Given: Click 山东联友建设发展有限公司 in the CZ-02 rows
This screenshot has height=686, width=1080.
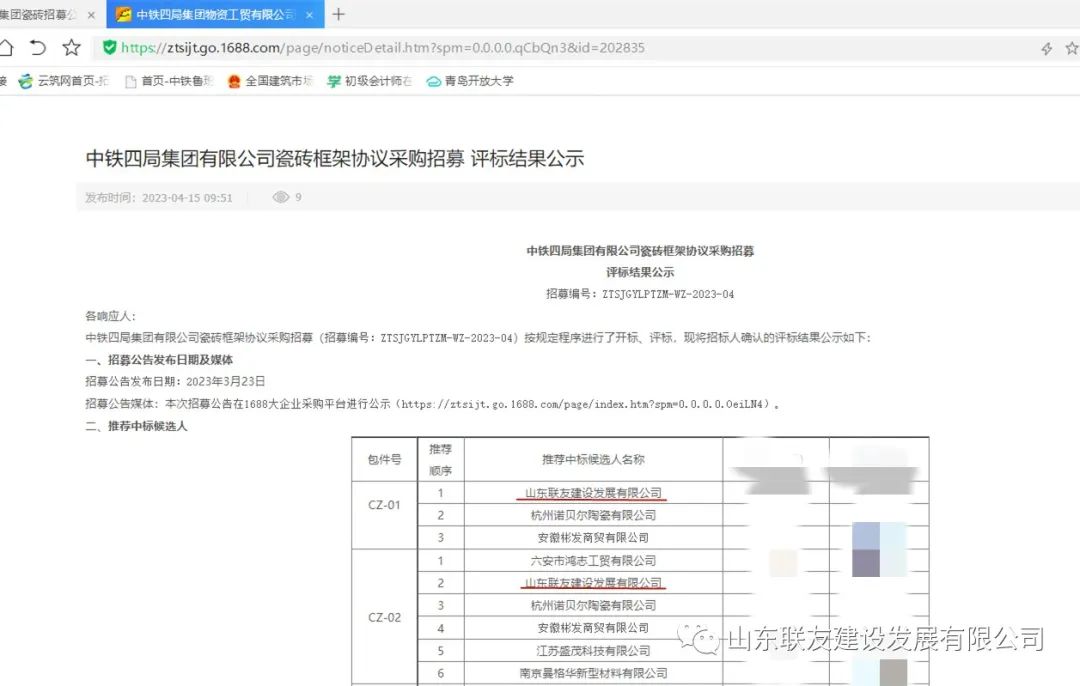Looking at the screenshot, I should tap(593, 583).
